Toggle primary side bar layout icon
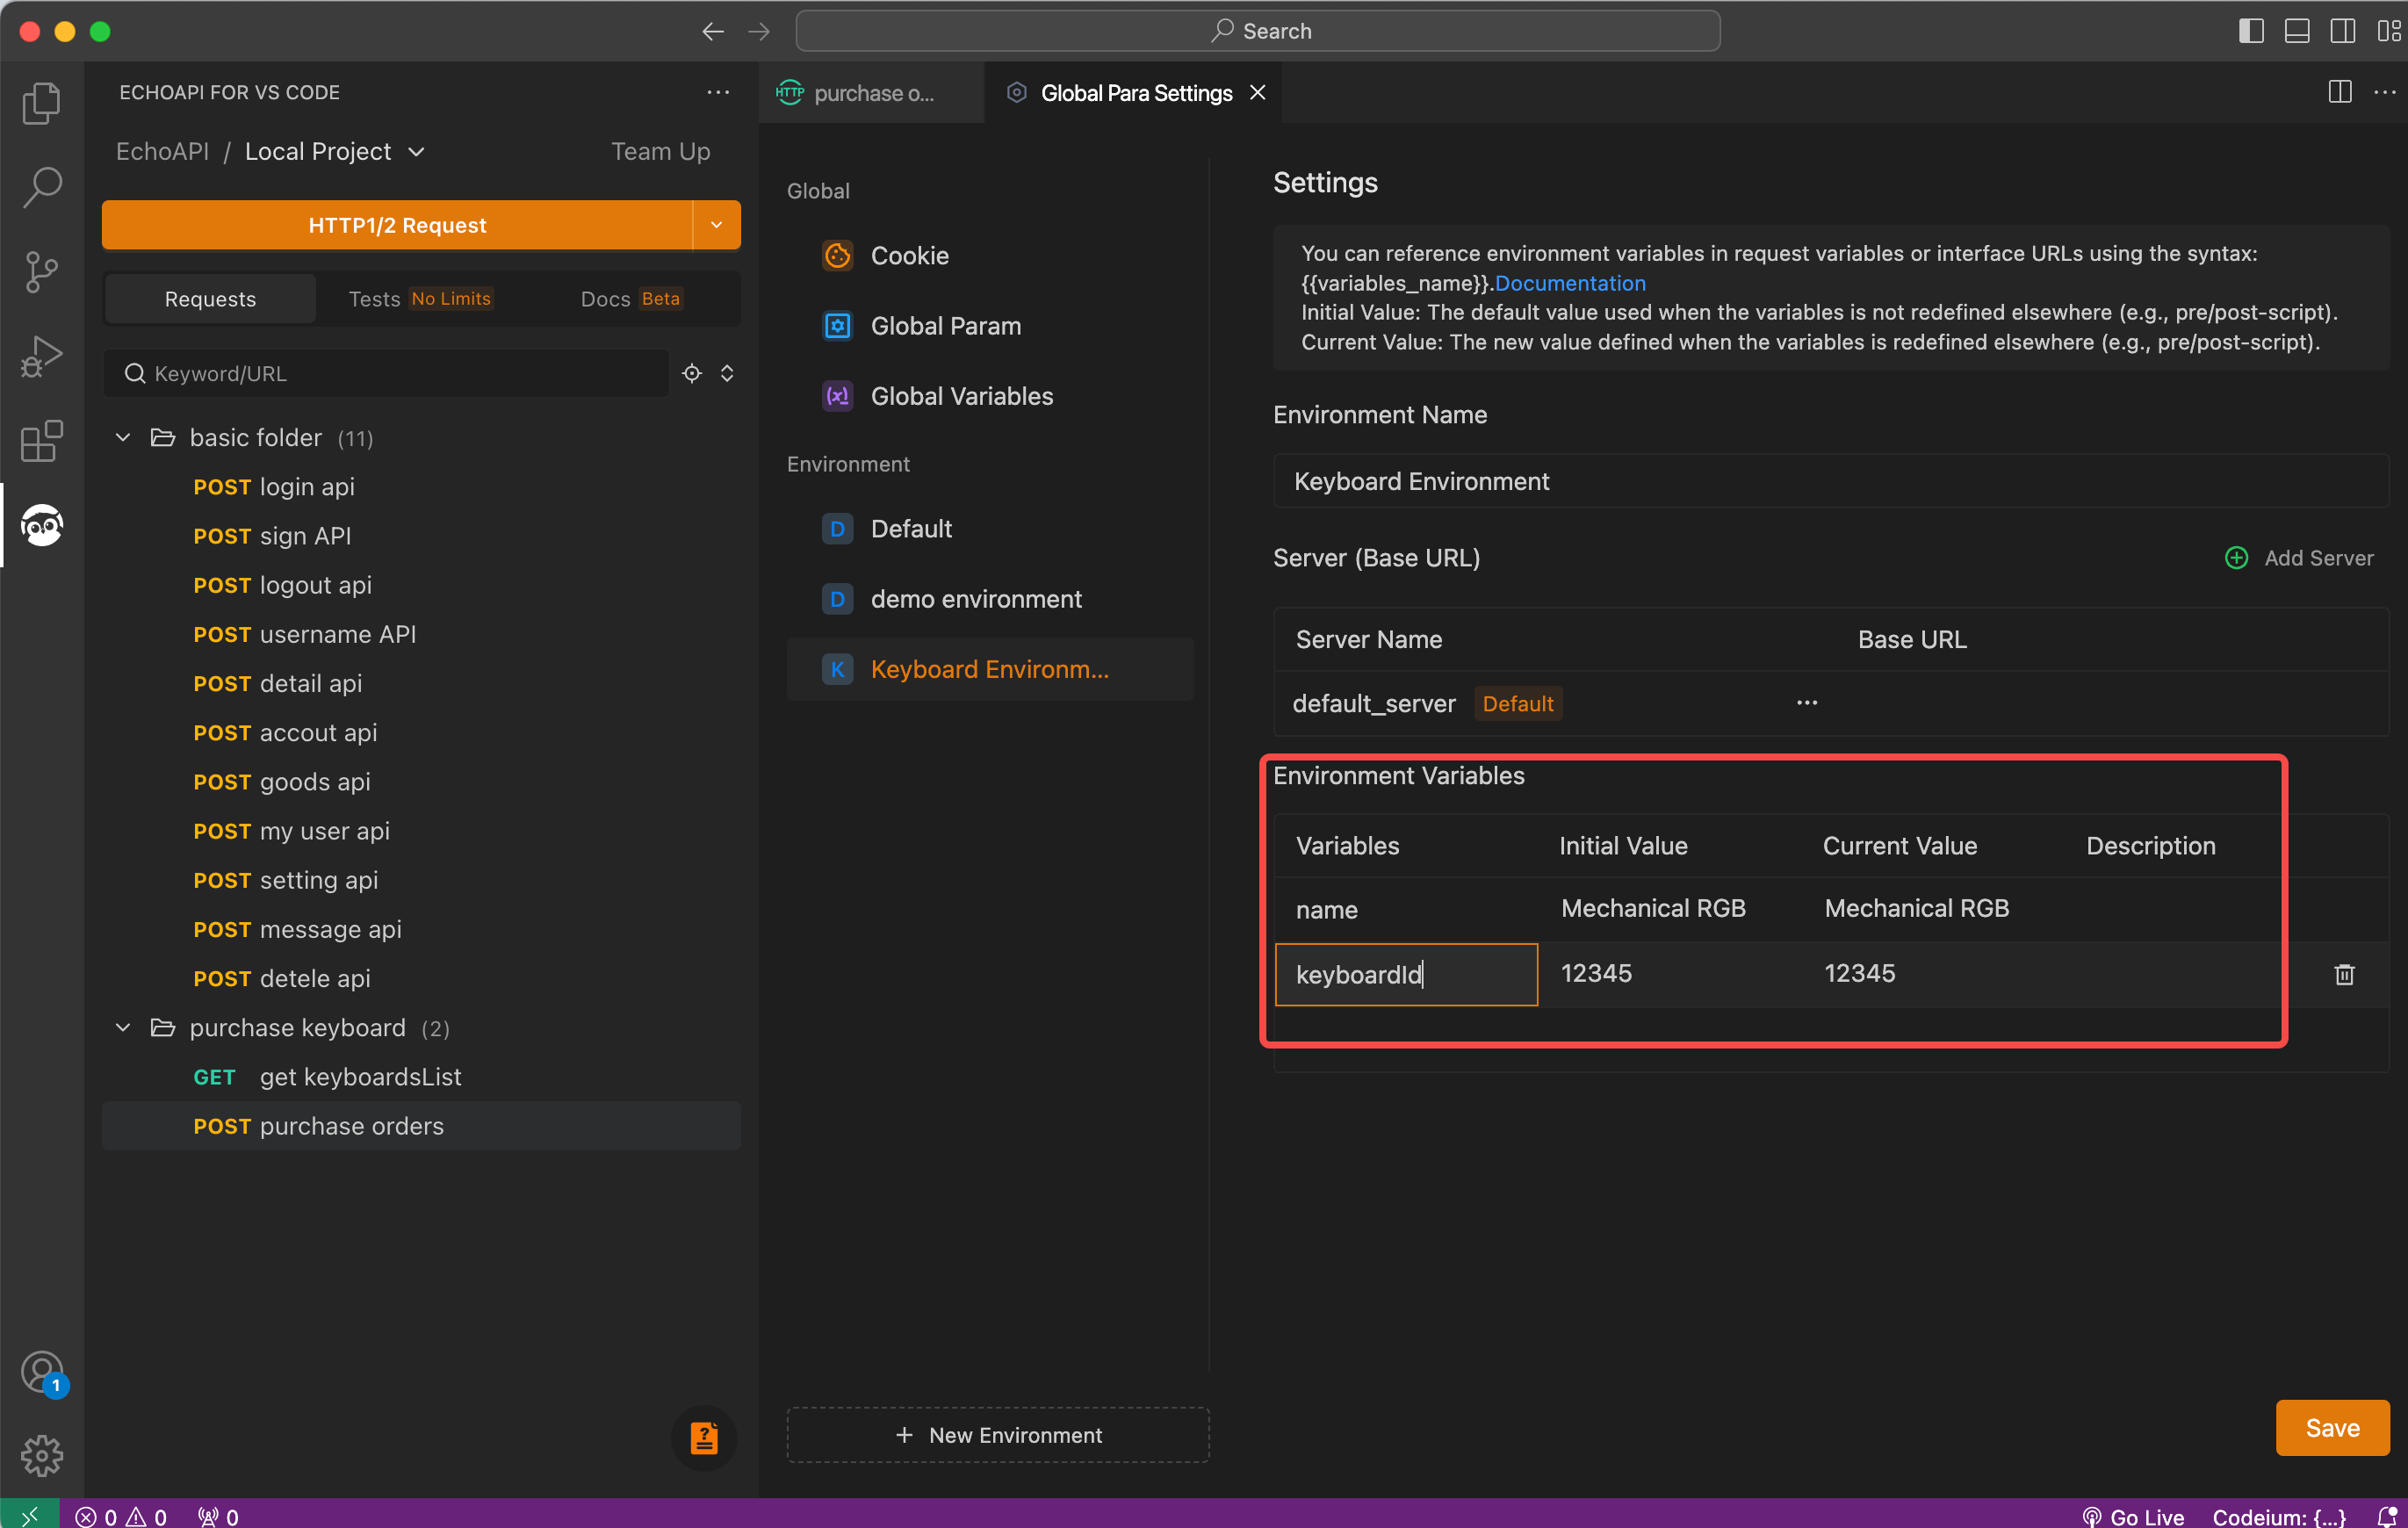The height and width of the screenshot is (1528, 2408). (2251, 32)
